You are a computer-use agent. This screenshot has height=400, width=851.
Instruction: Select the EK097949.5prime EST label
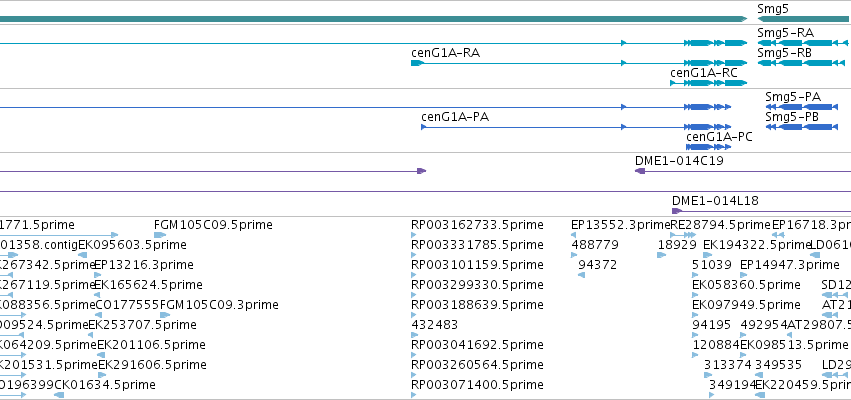pos(746,304)
